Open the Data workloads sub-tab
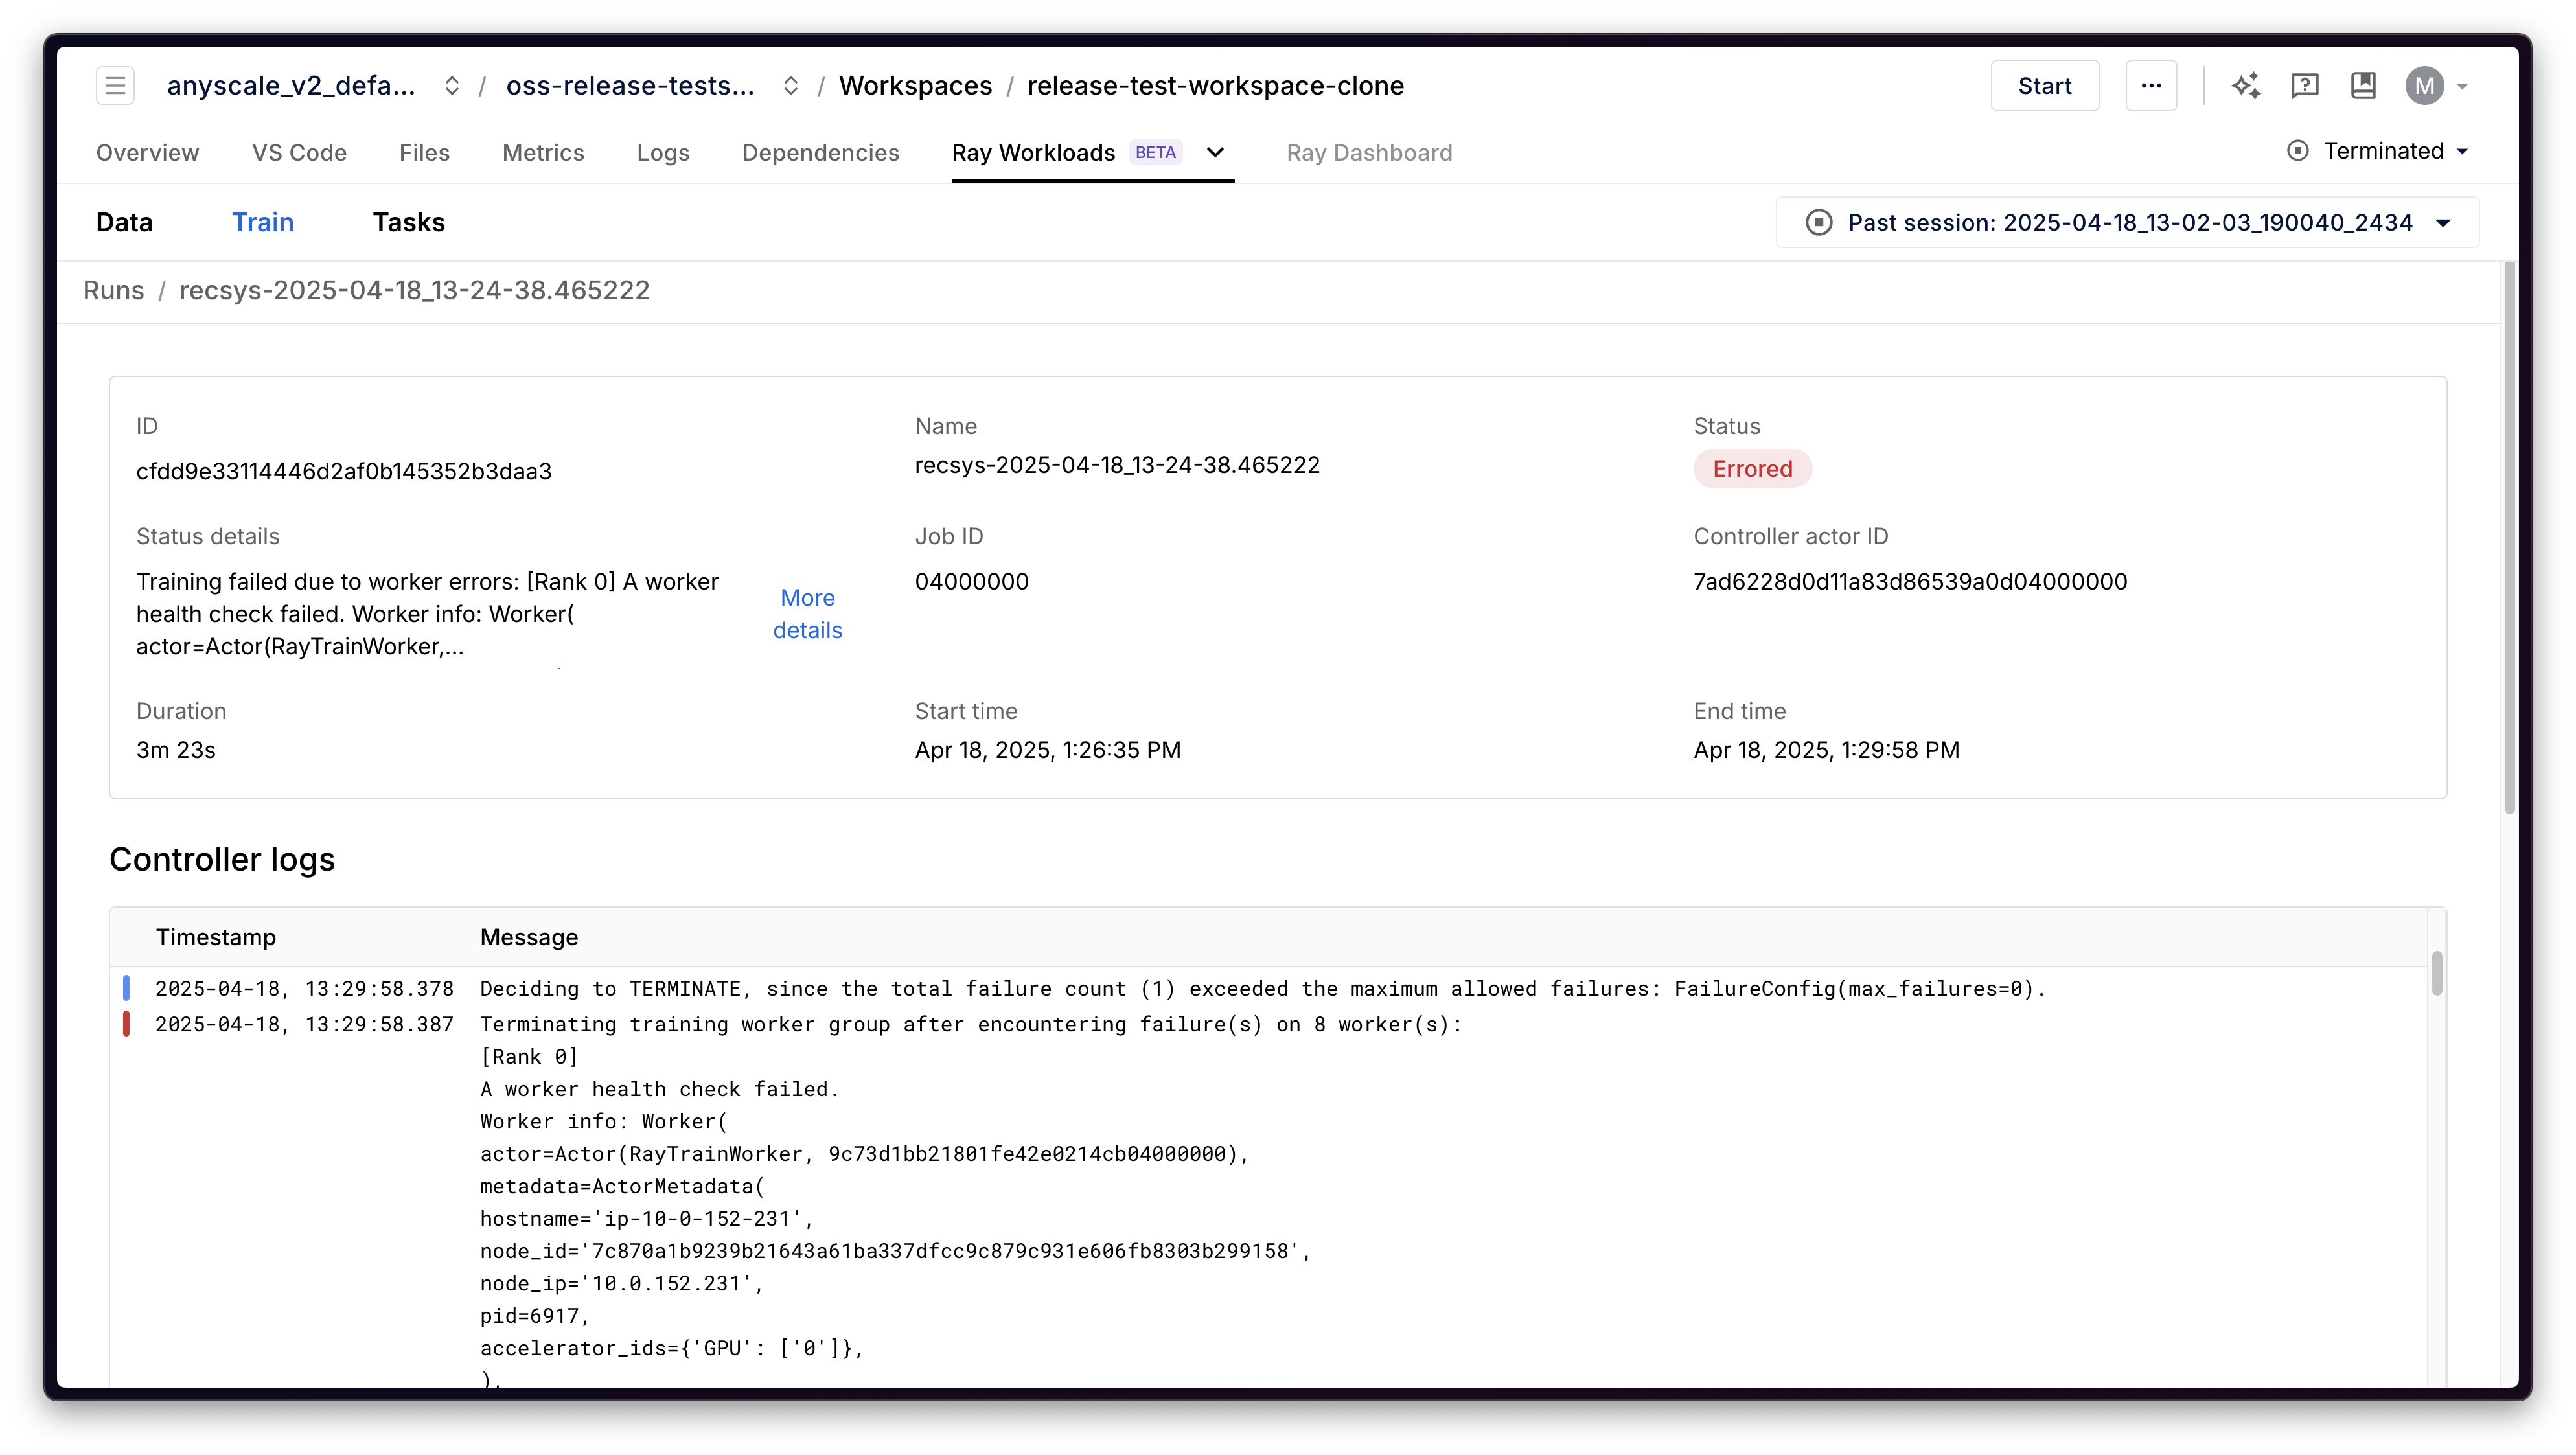2576x1455 pixels. [x=124, y=222]
